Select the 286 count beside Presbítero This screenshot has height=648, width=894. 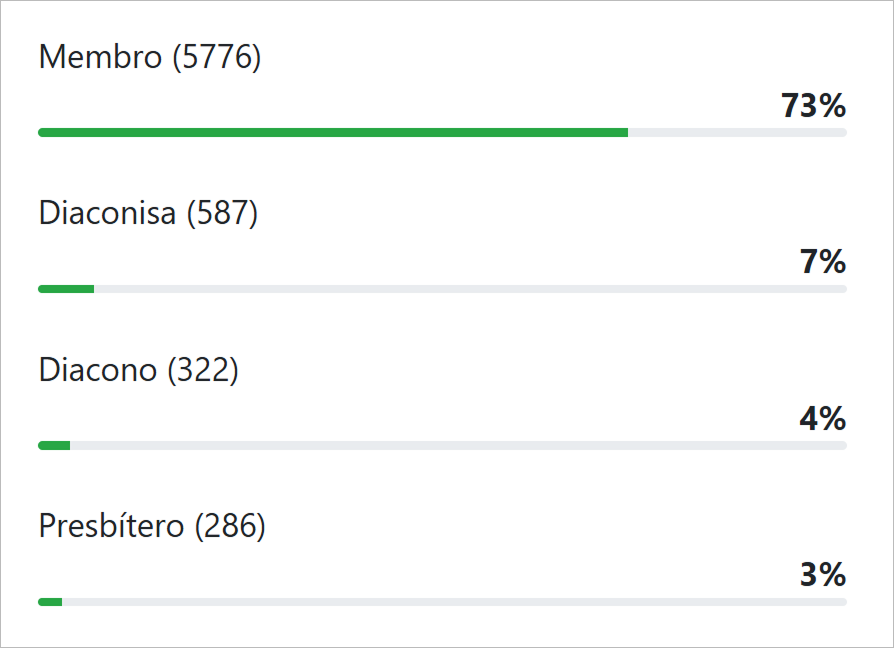(230, 526)
